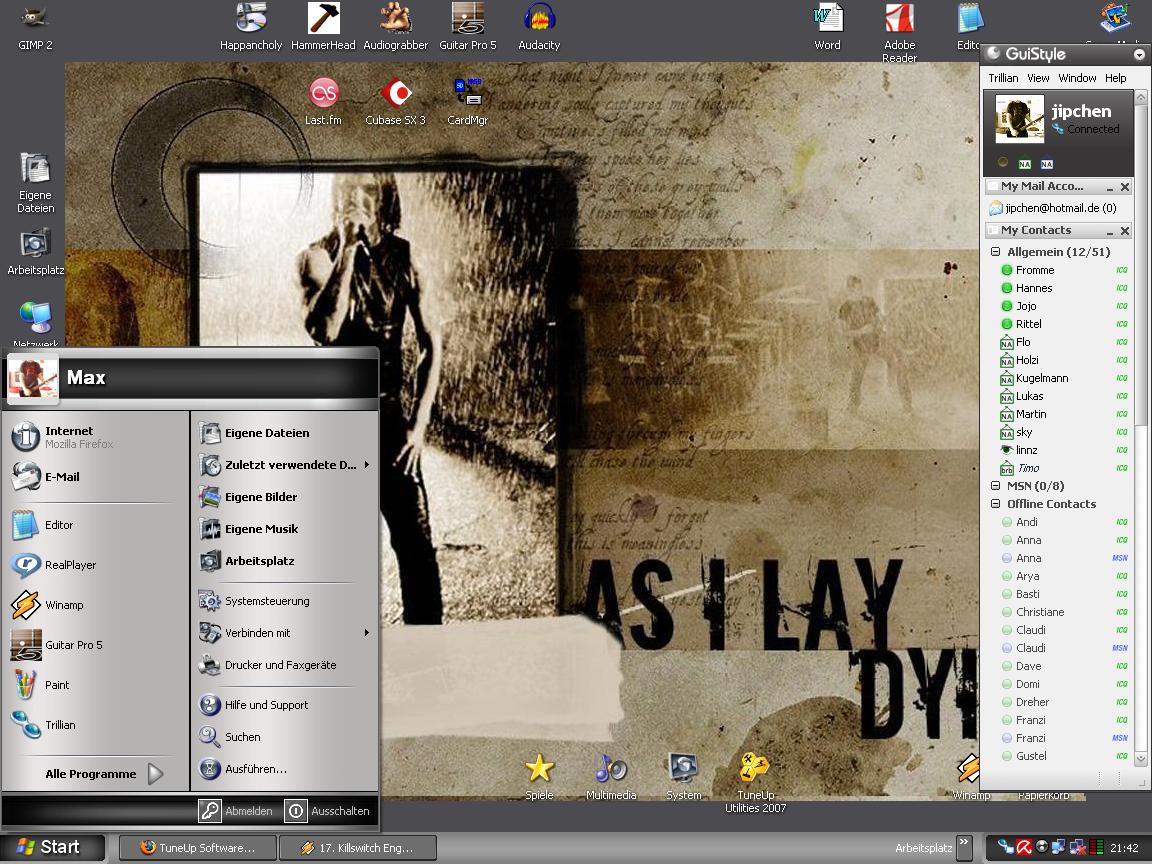1152x864 pixels.
Task: Collapse the MSN (0/8) contact group
Action: [996, 486]
